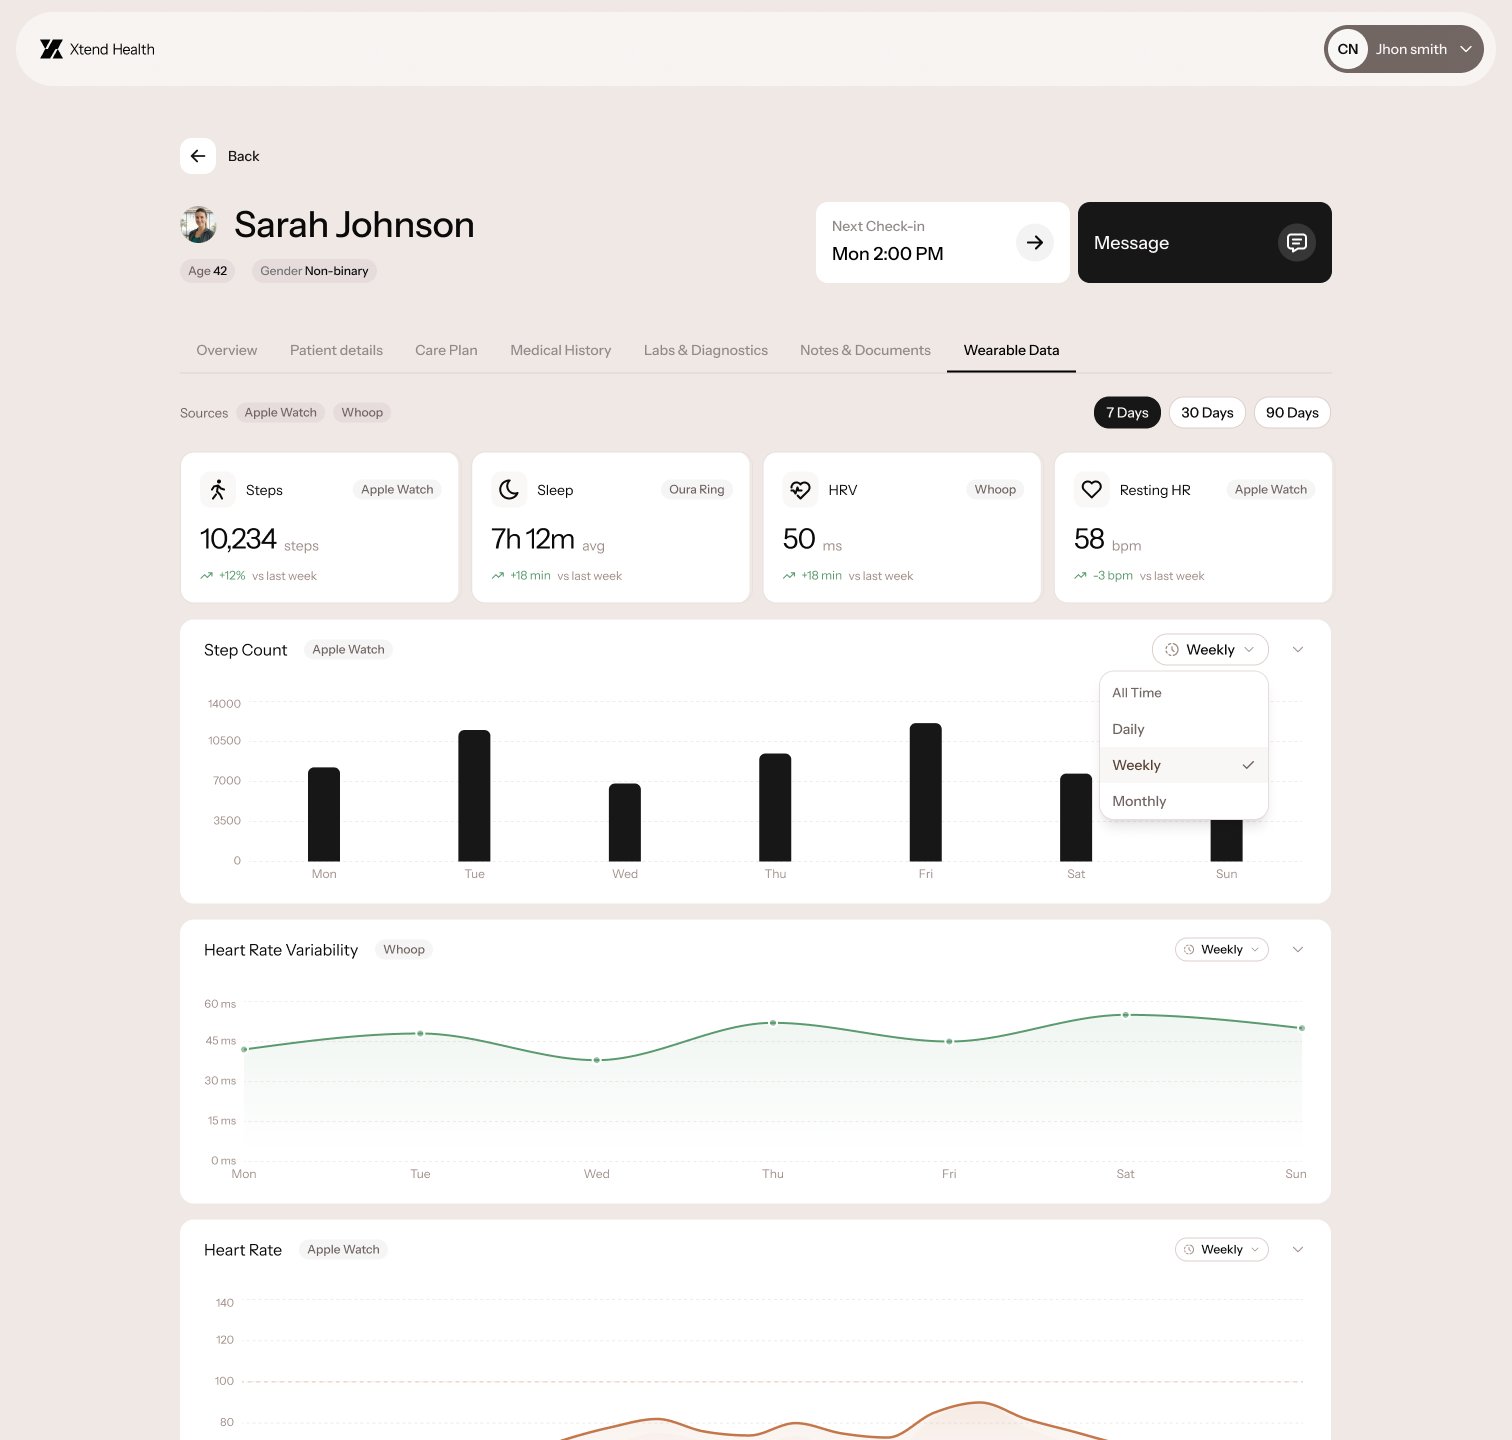Click the clock icon in the Weekly selector
1512x1440 pixels.
point(1171,649)
